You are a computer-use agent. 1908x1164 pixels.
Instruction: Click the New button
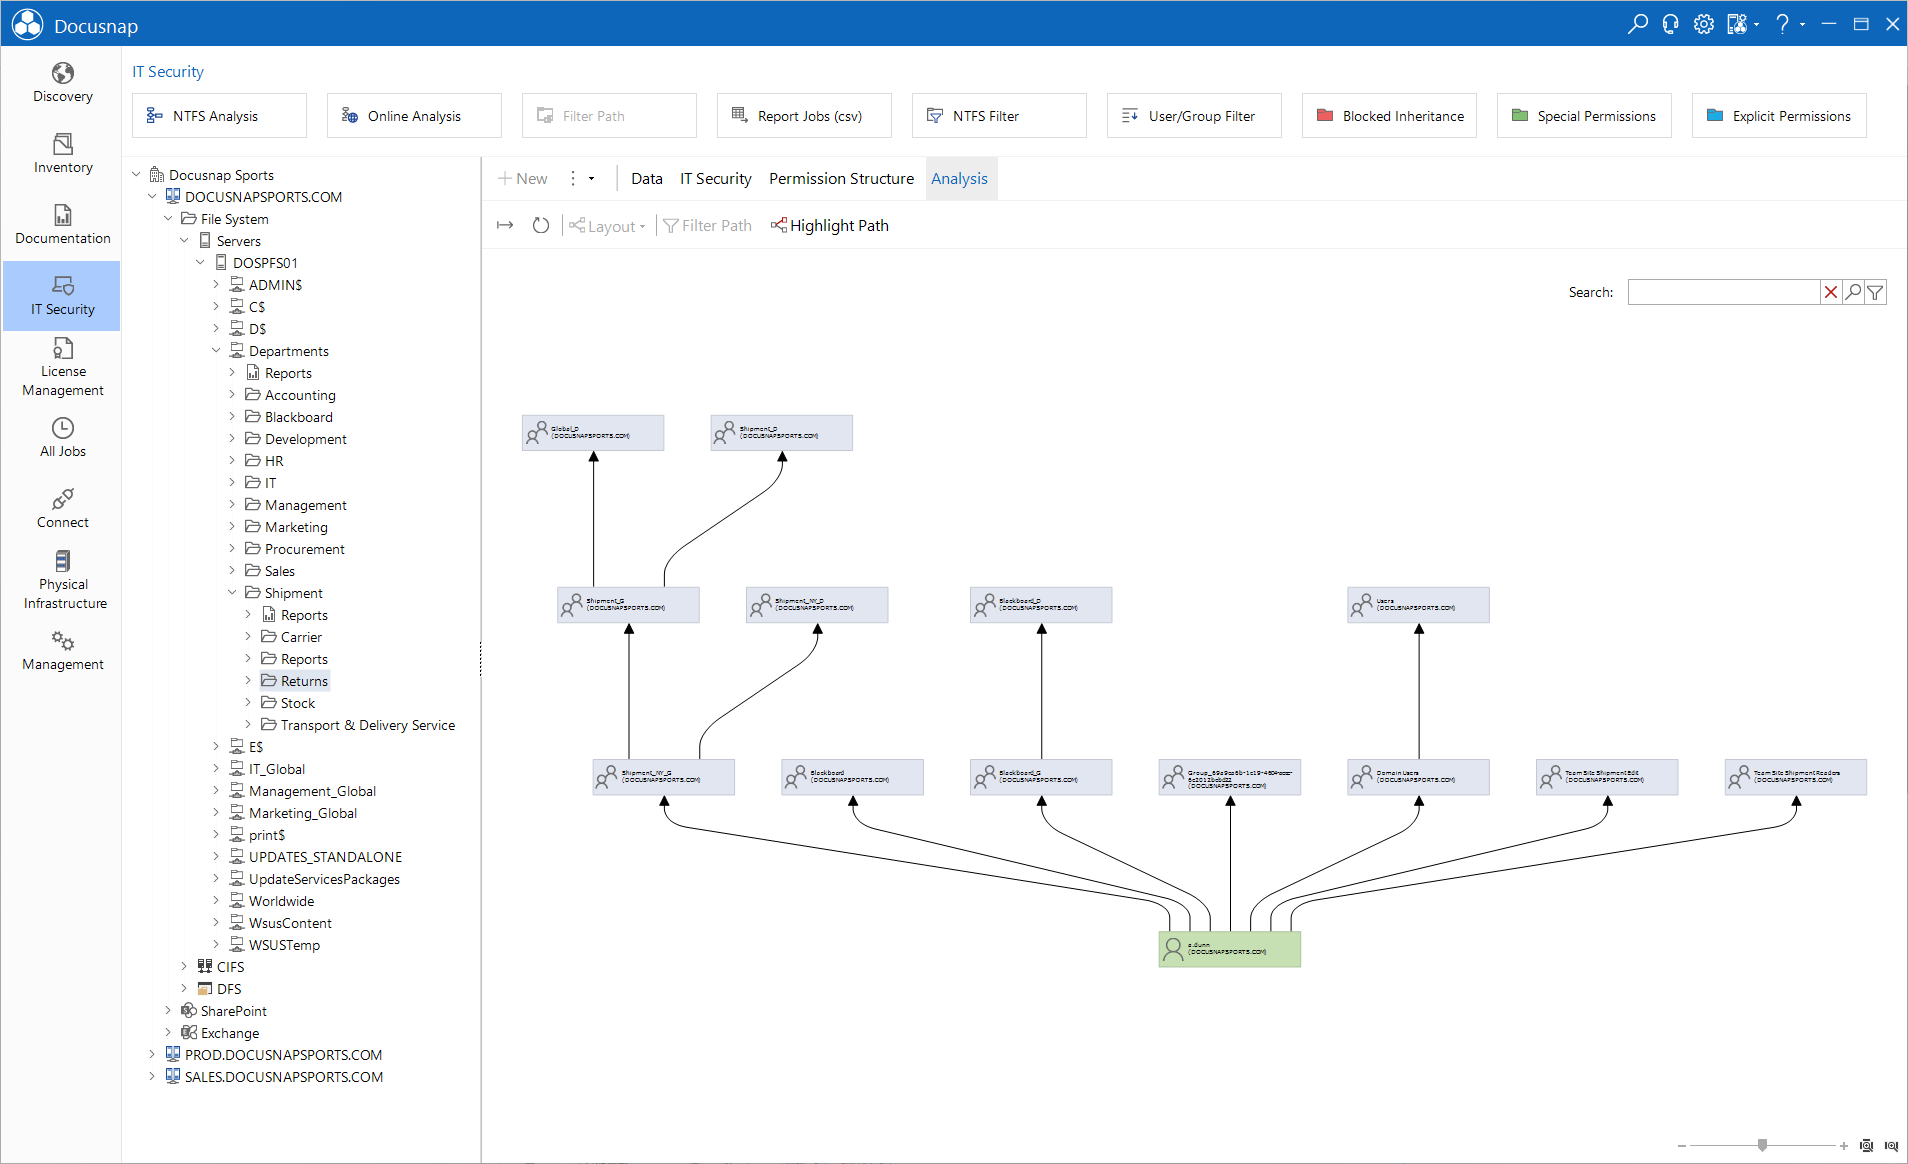(x=523, y=178)
